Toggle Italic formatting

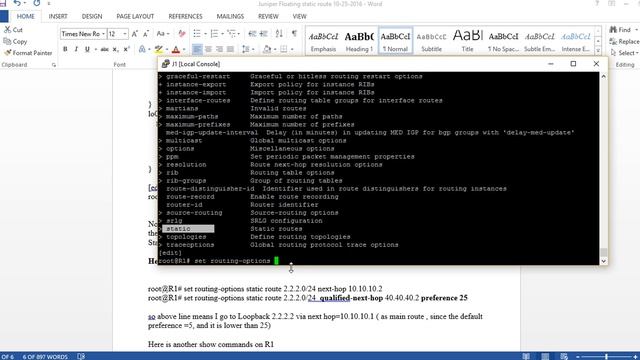pyautogui.click(x=76, y=49)
